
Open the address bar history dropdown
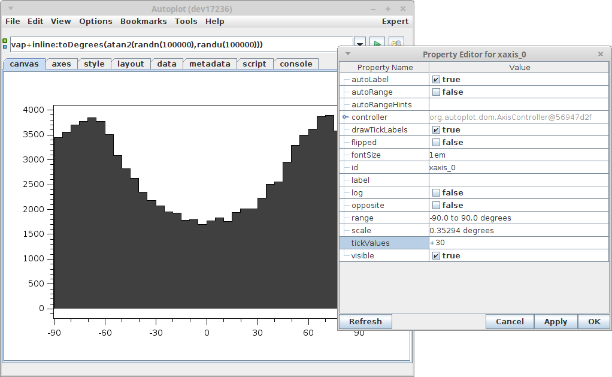click(x=360, y=43)
